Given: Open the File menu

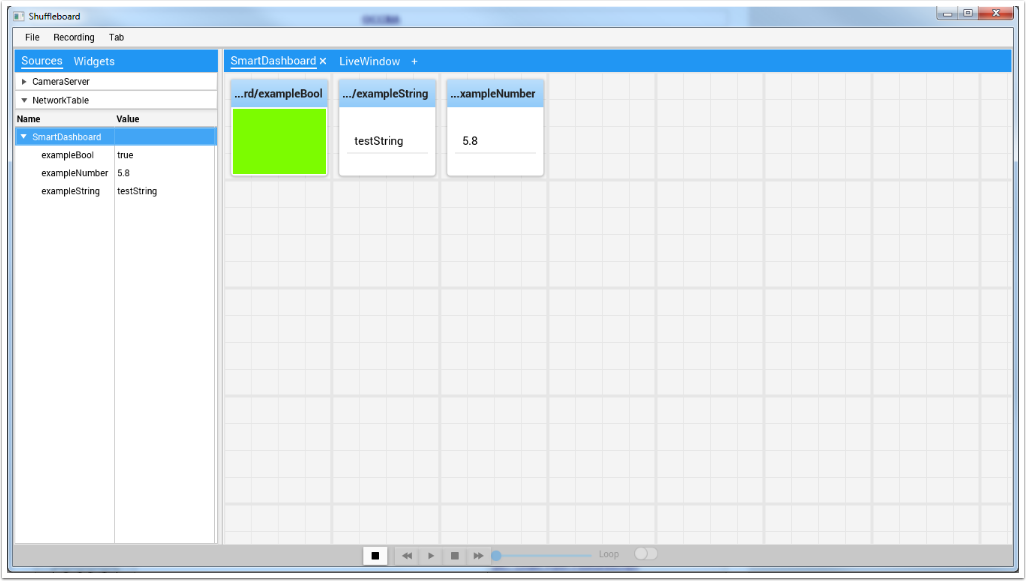Looking at the screenshot, I should (31, 37).
